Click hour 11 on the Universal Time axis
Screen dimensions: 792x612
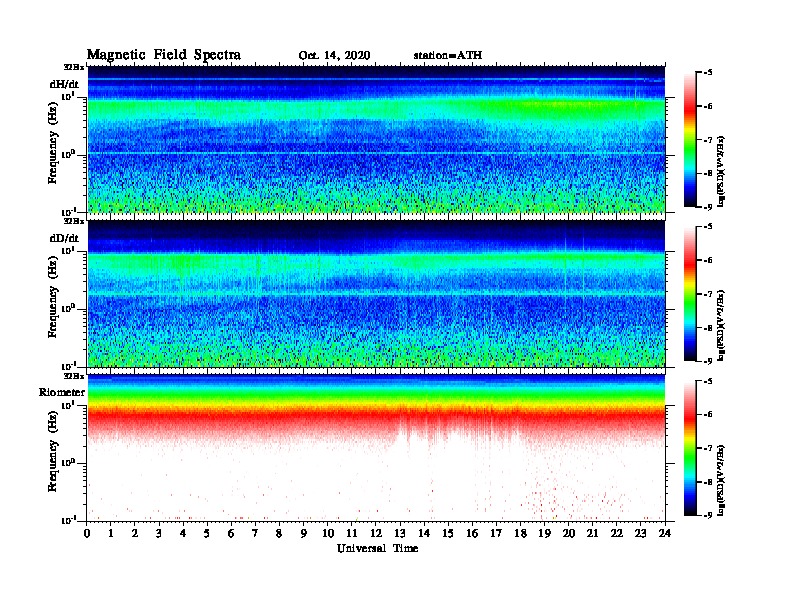(352, 534)
